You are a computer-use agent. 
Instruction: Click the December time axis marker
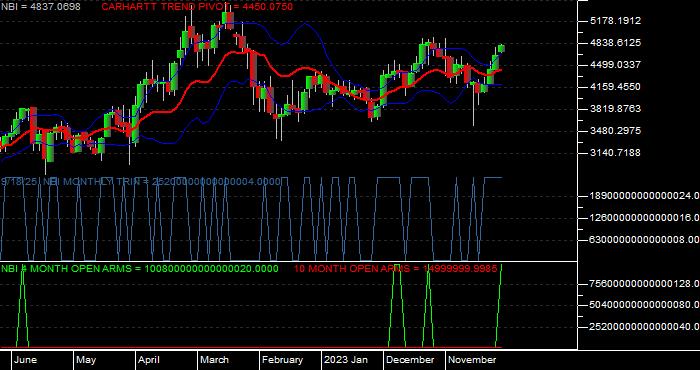coord(410,360)
